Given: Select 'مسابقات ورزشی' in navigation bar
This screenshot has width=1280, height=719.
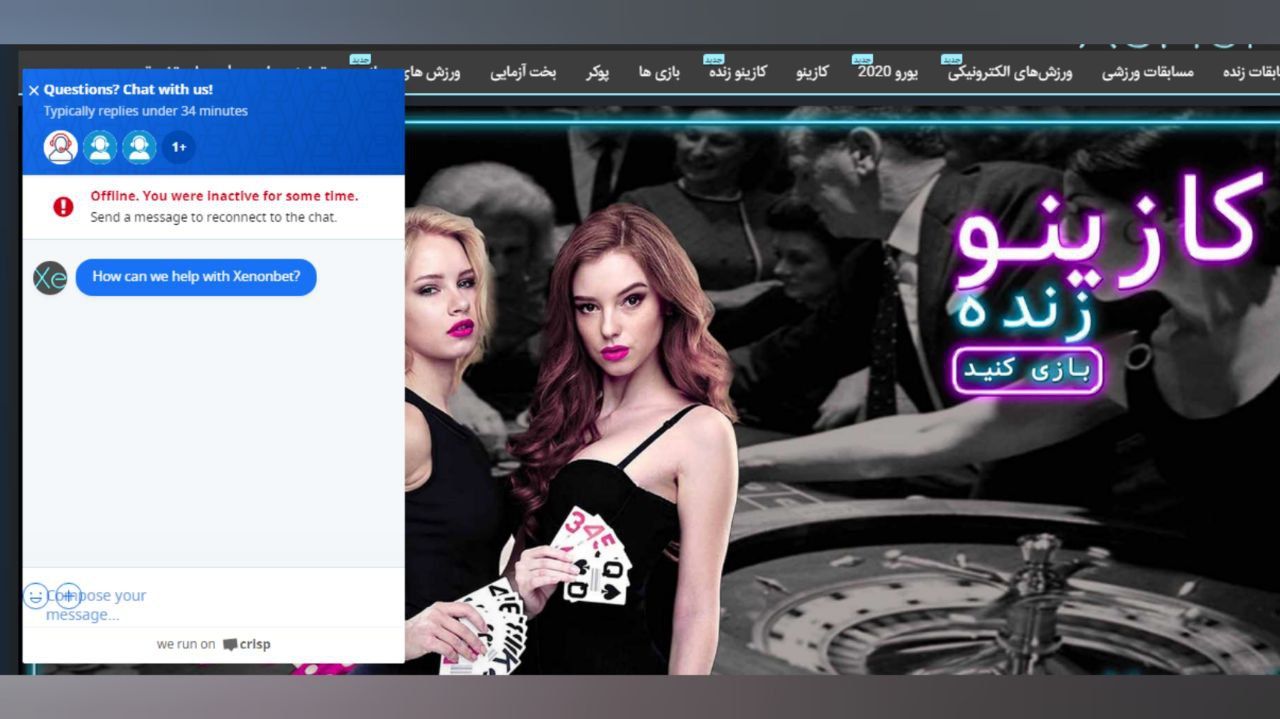Looking at the screenshot, I should coord(1148,73).
